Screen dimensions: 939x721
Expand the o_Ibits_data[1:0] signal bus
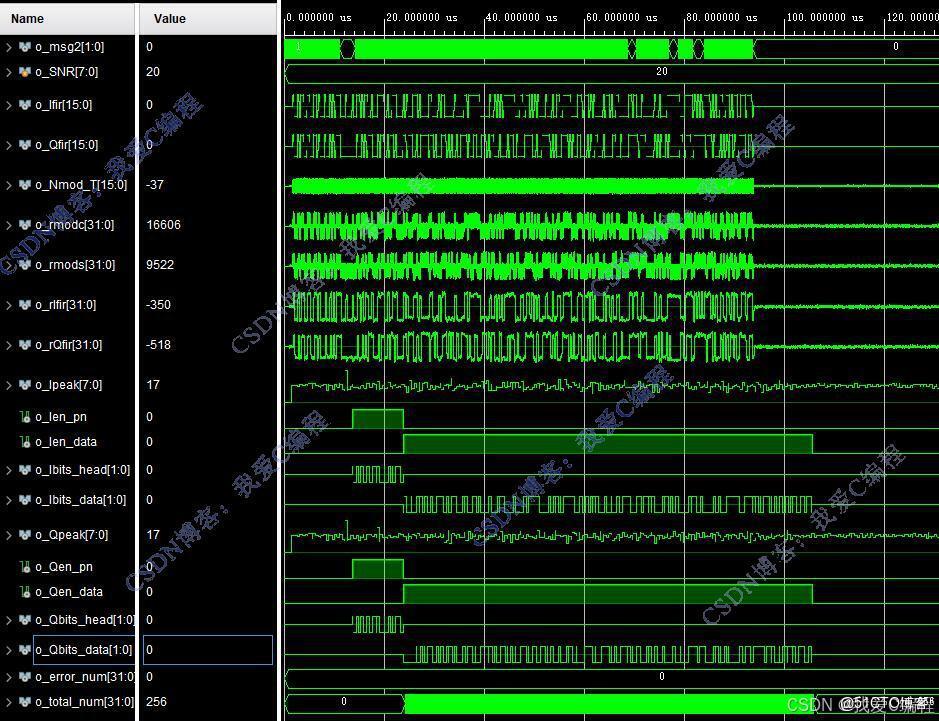coord(8,500)
